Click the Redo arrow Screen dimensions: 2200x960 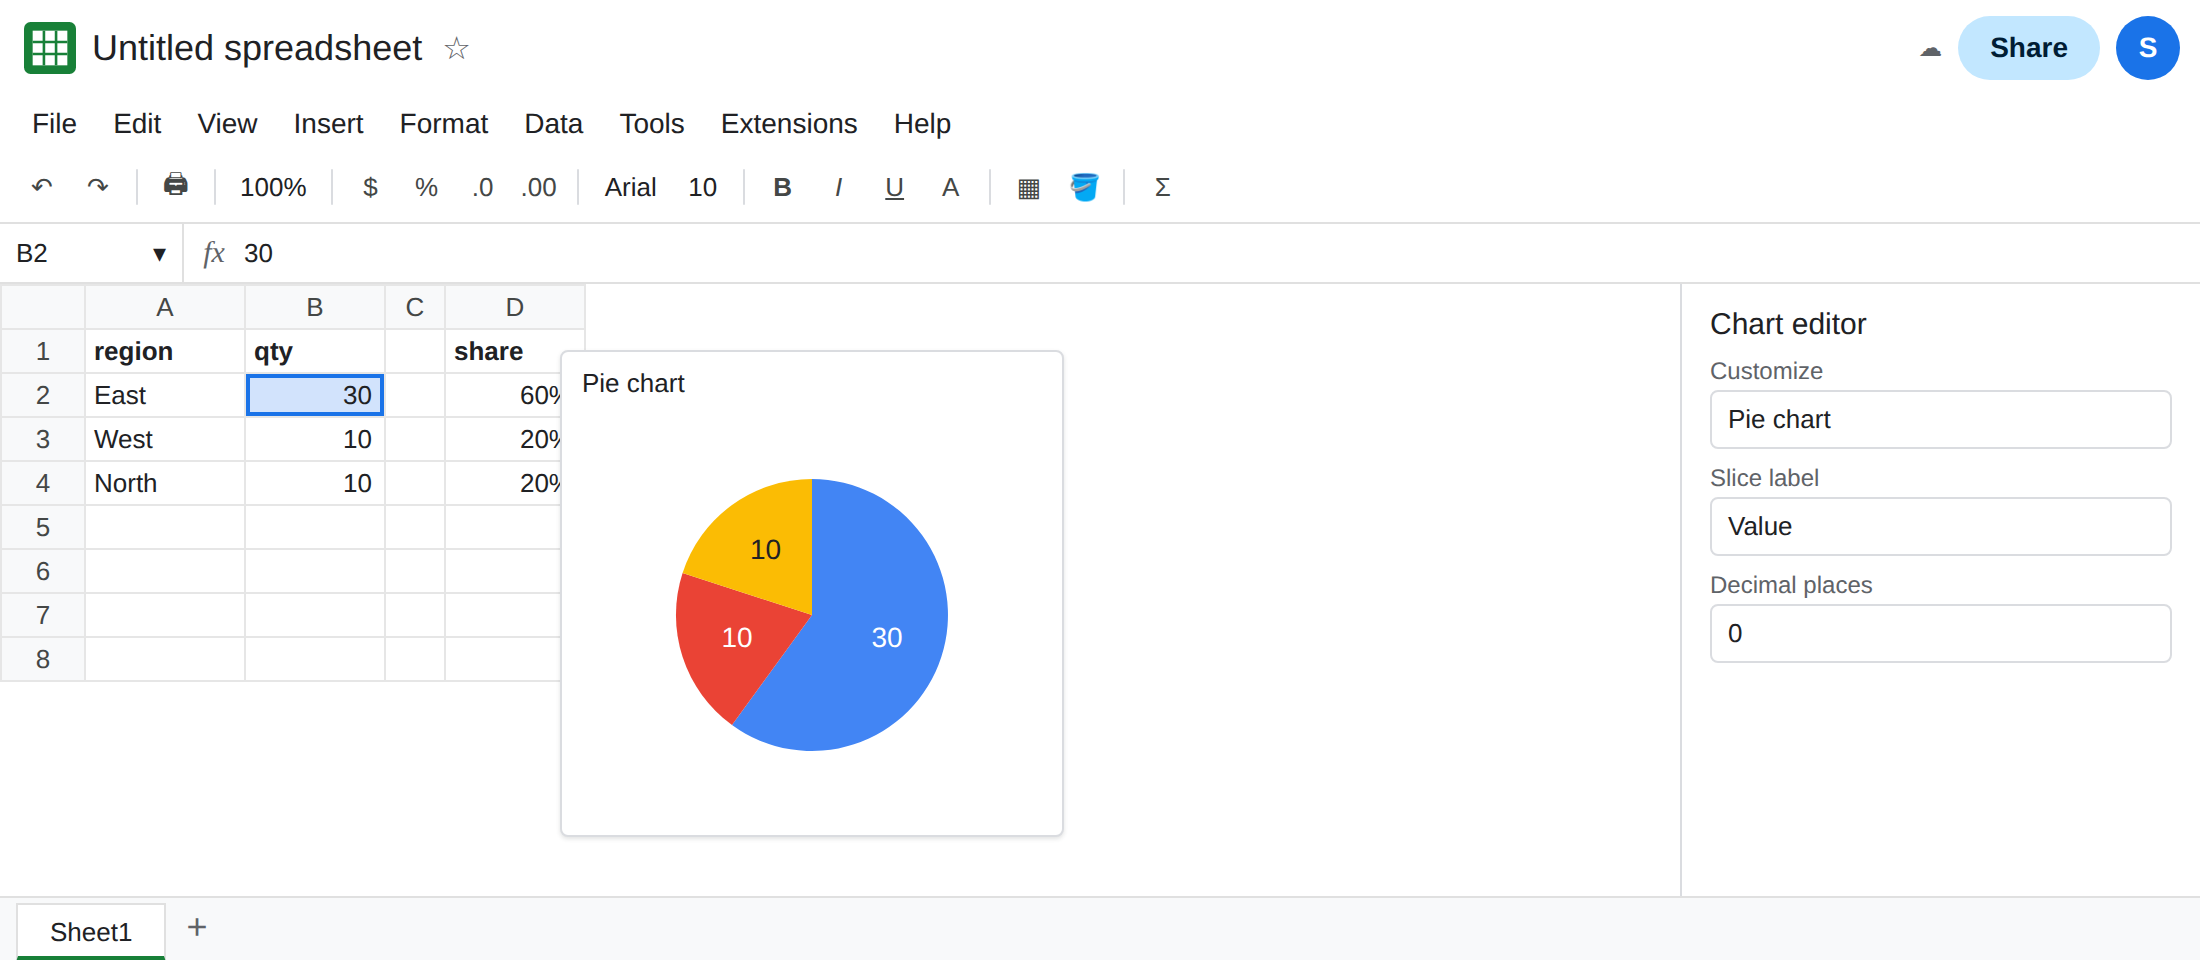98,186
